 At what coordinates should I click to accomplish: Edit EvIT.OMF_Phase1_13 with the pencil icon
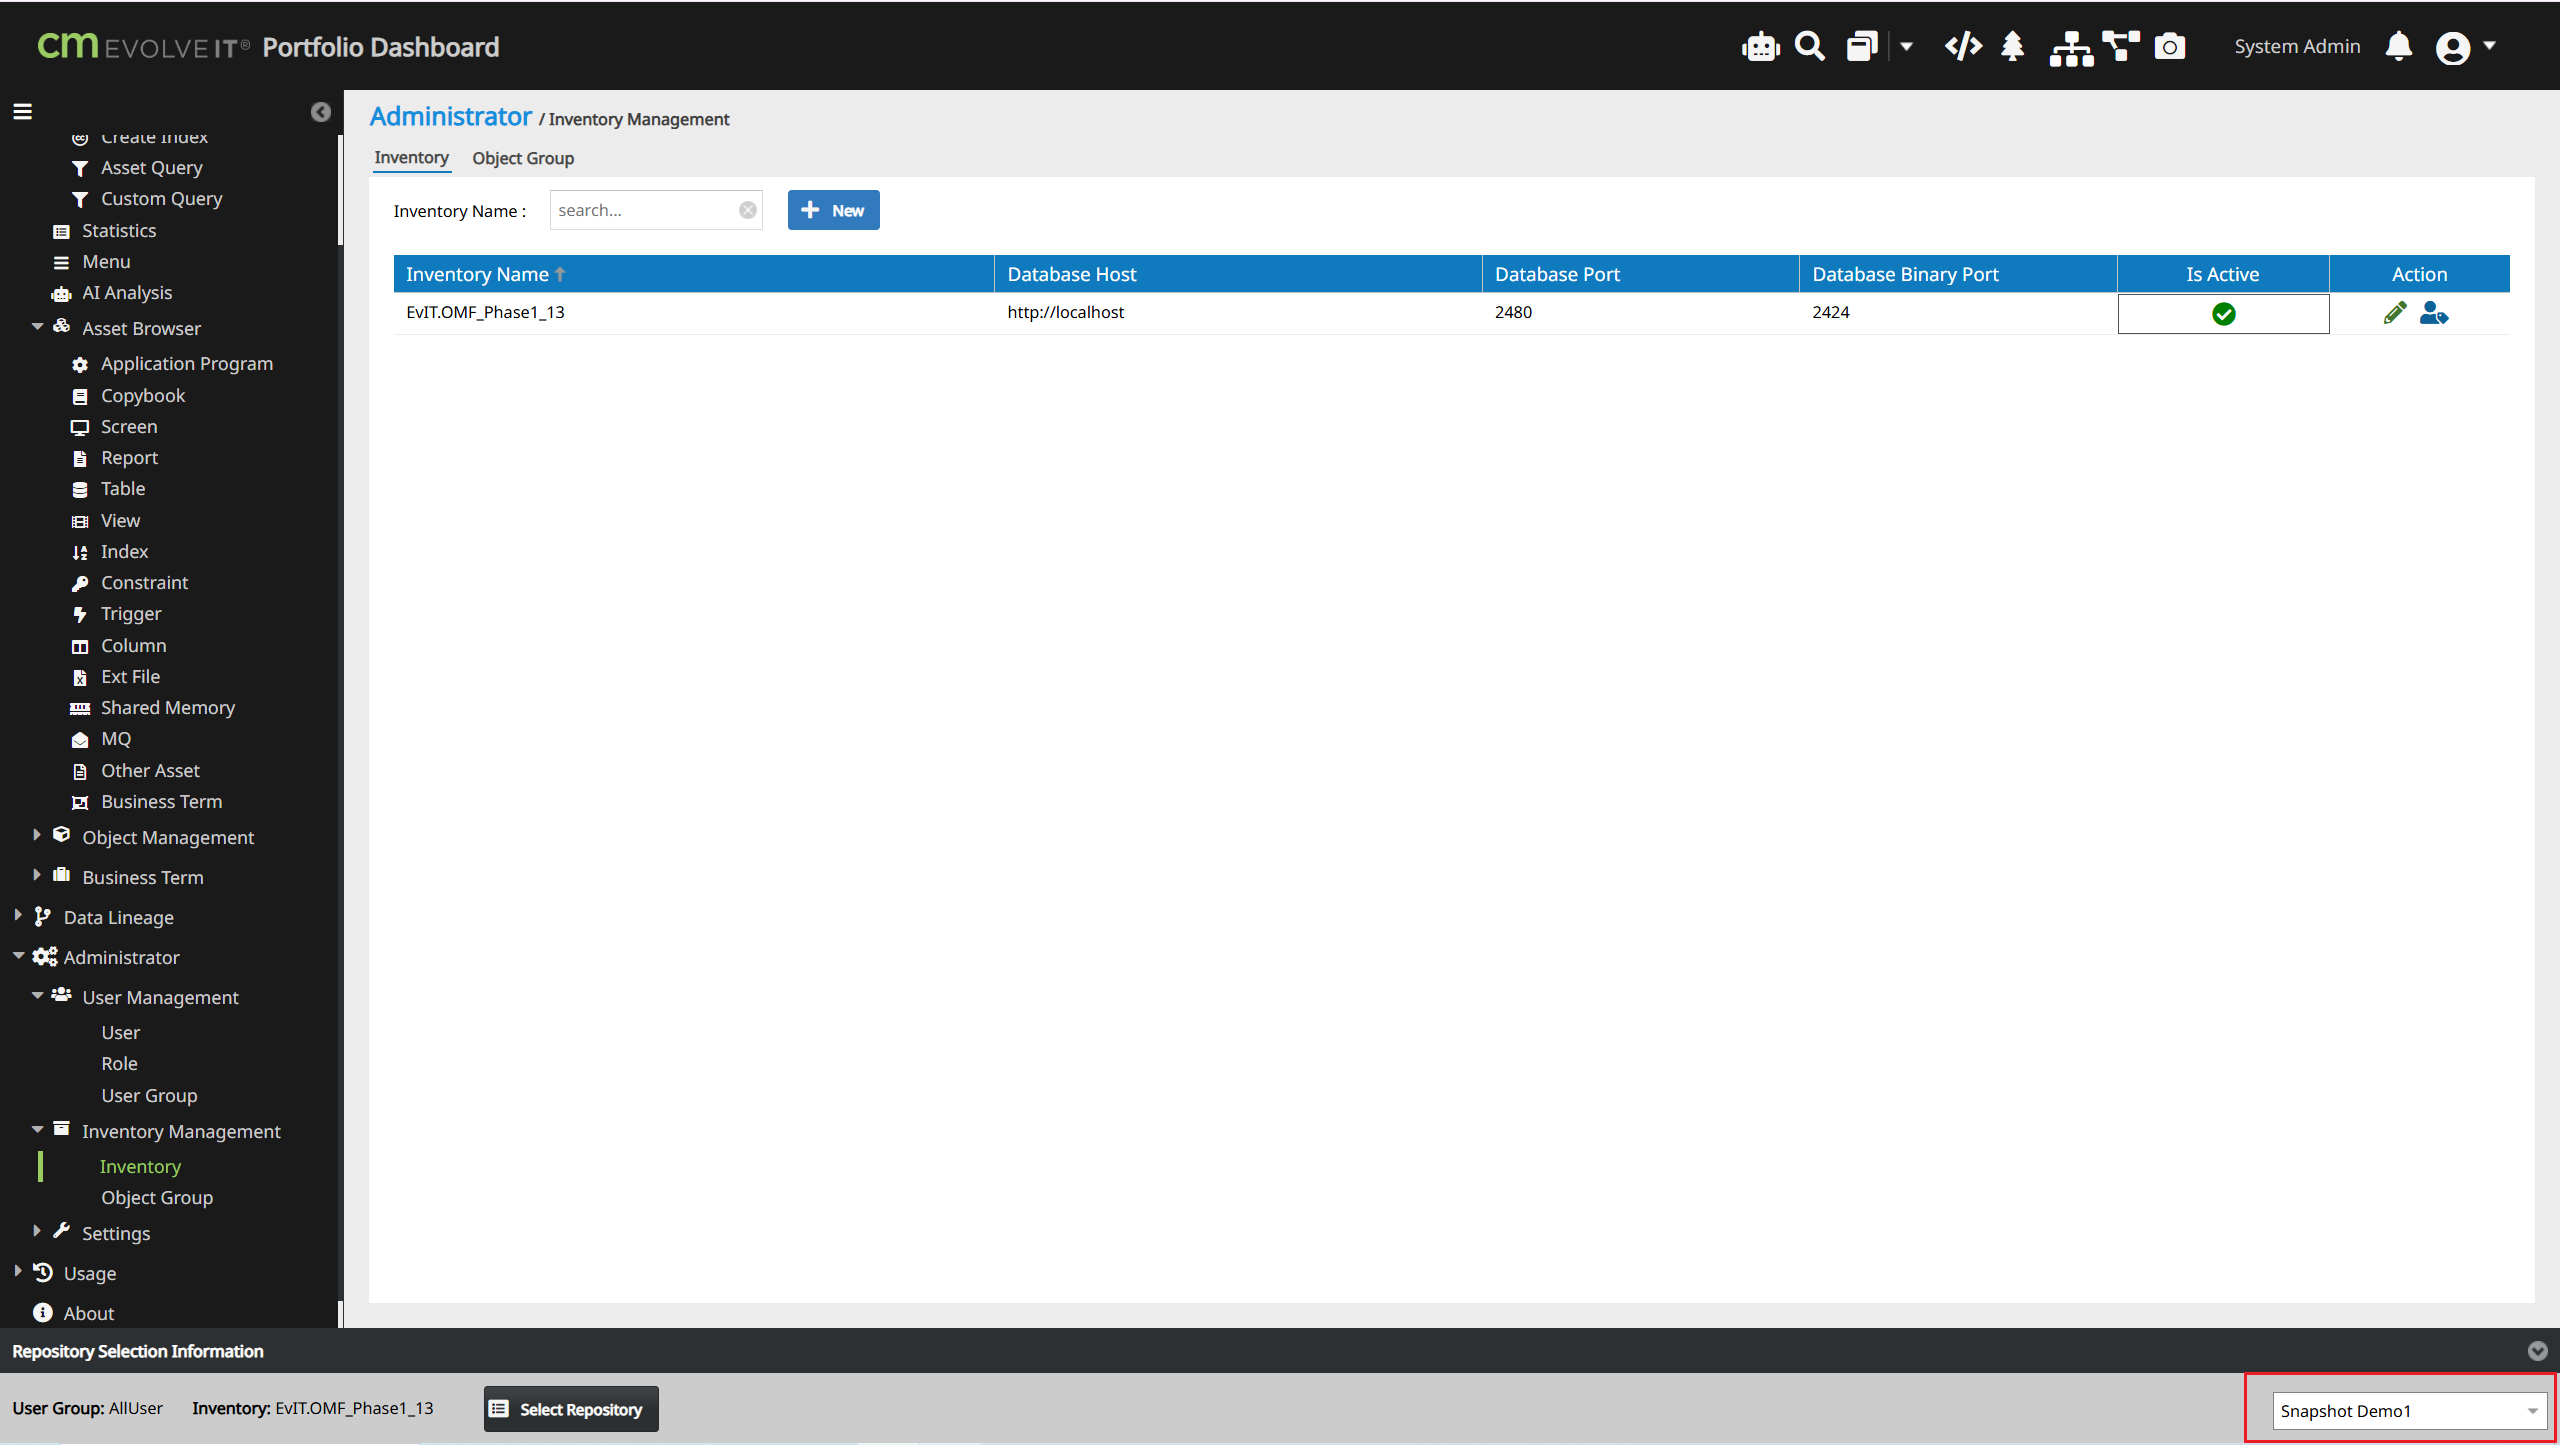pyautogui.click(x=2395, y=314)
